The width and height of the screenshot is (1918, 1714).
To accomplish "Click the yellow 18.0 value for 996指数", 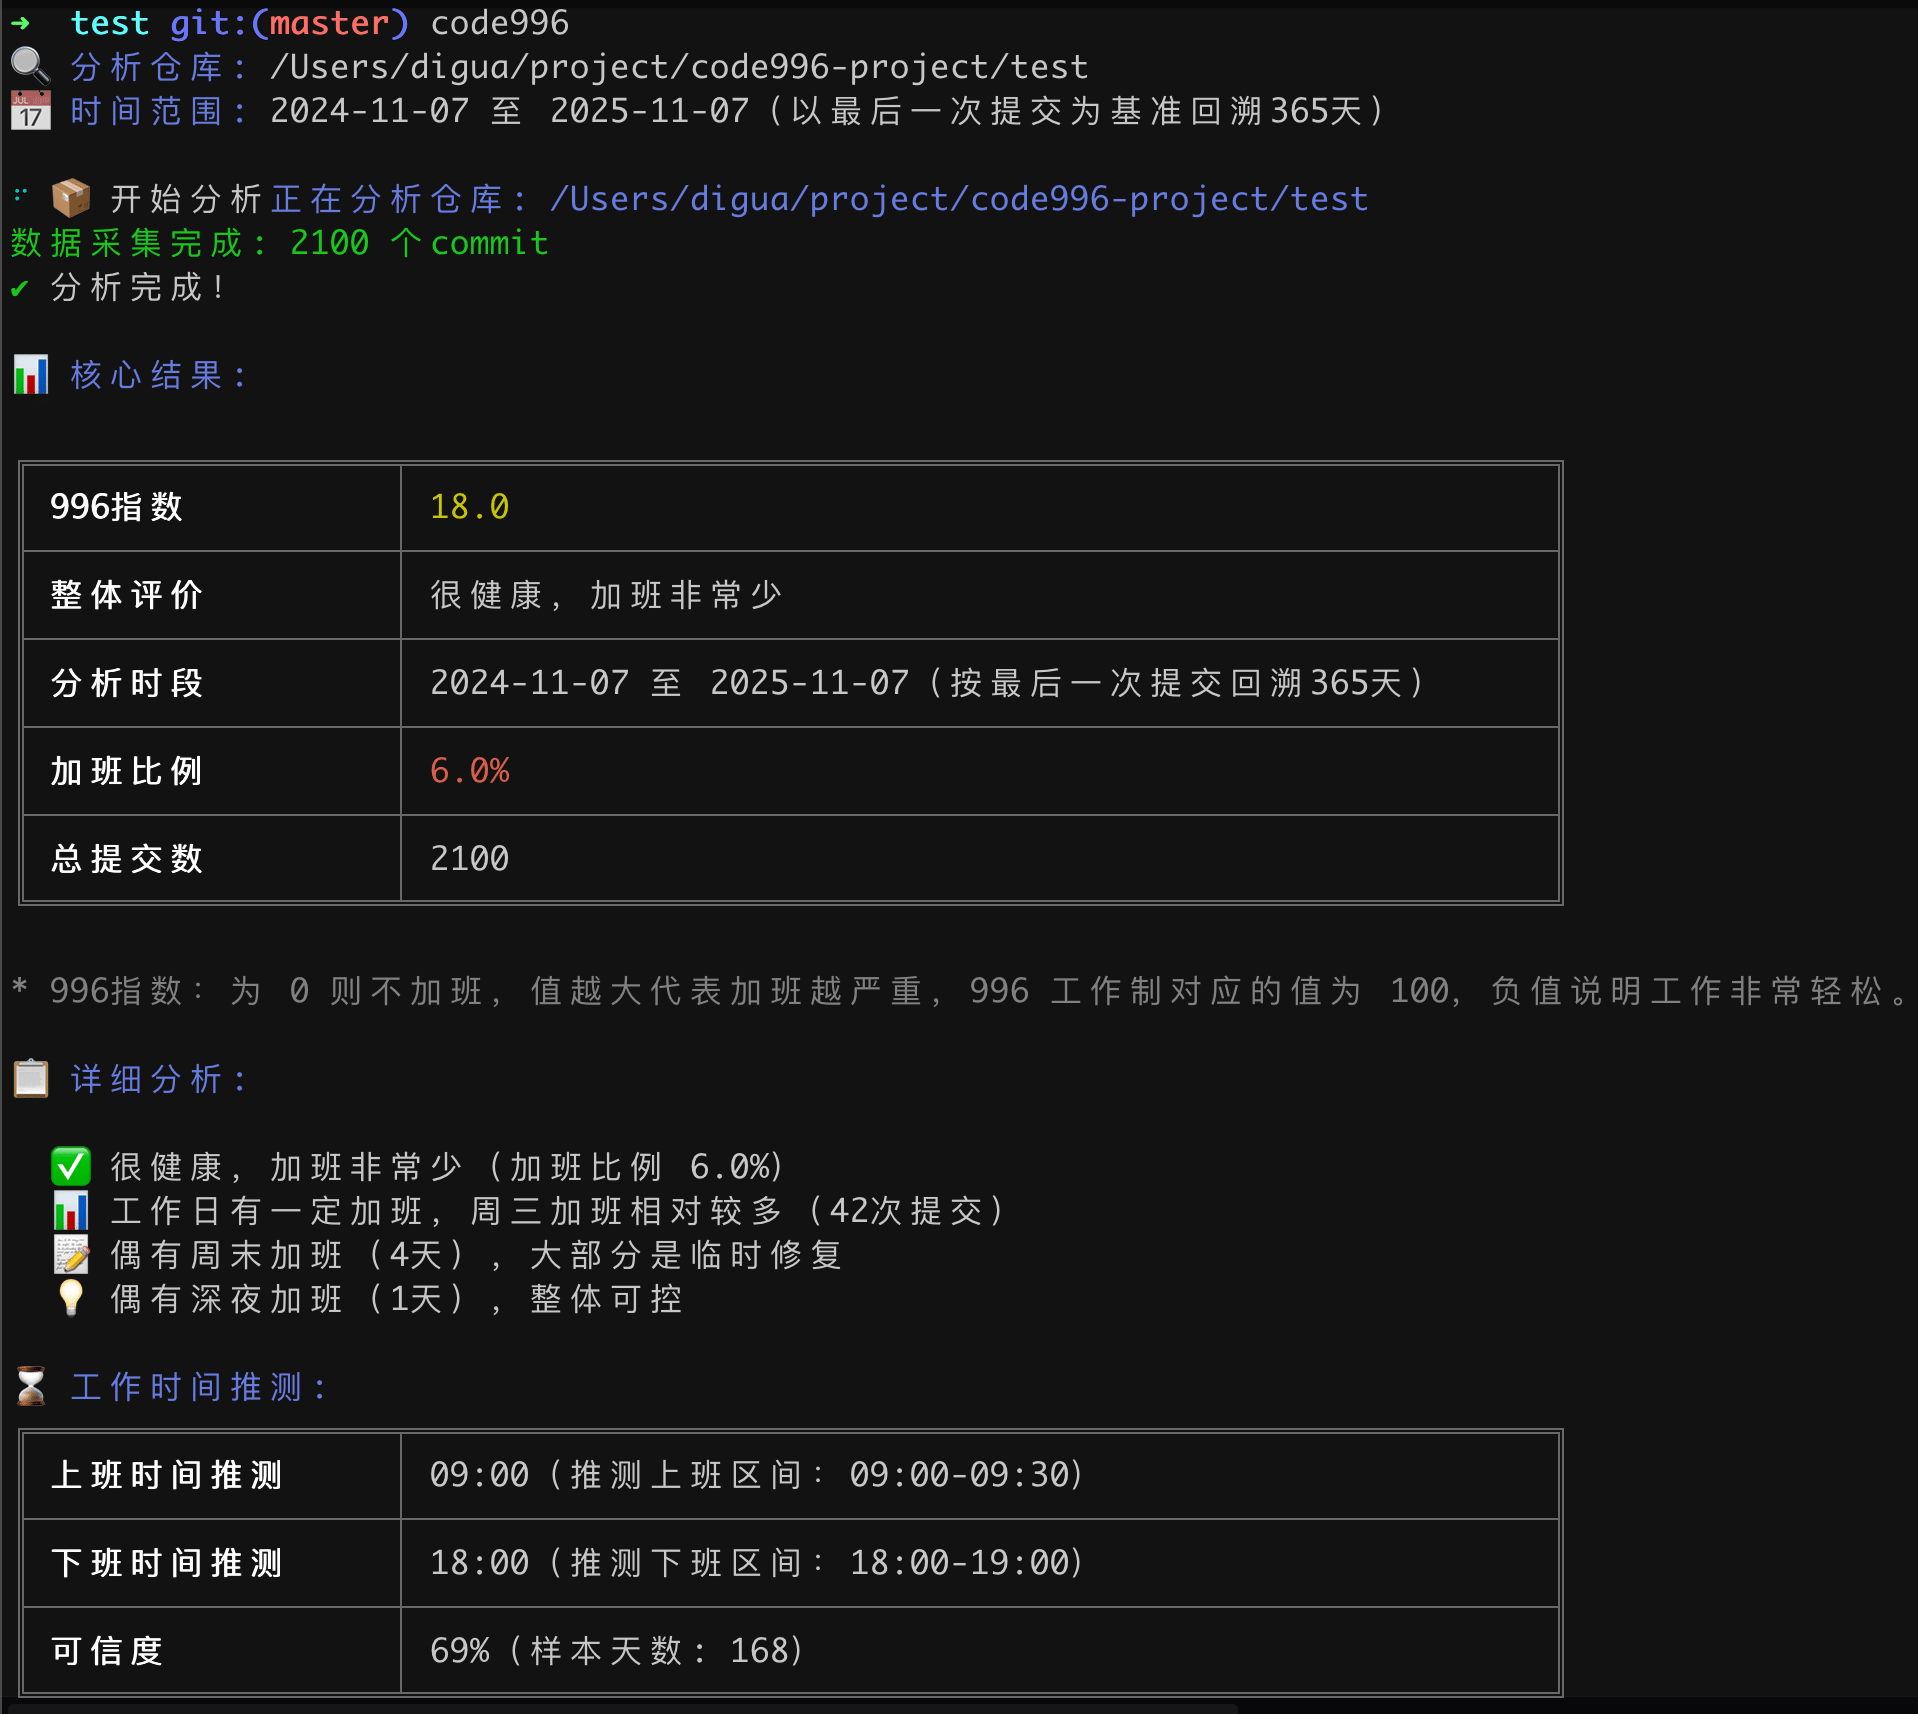I will pos(469,507).
